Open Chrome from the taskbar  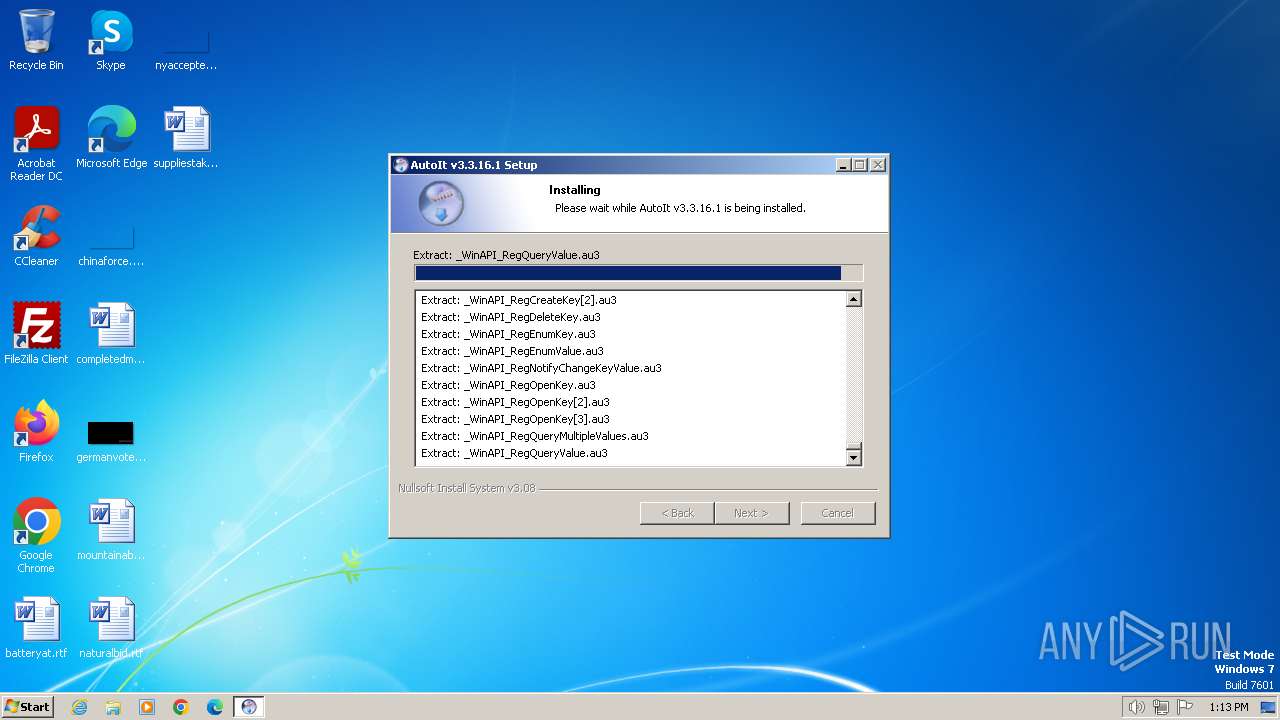(181, 707)
